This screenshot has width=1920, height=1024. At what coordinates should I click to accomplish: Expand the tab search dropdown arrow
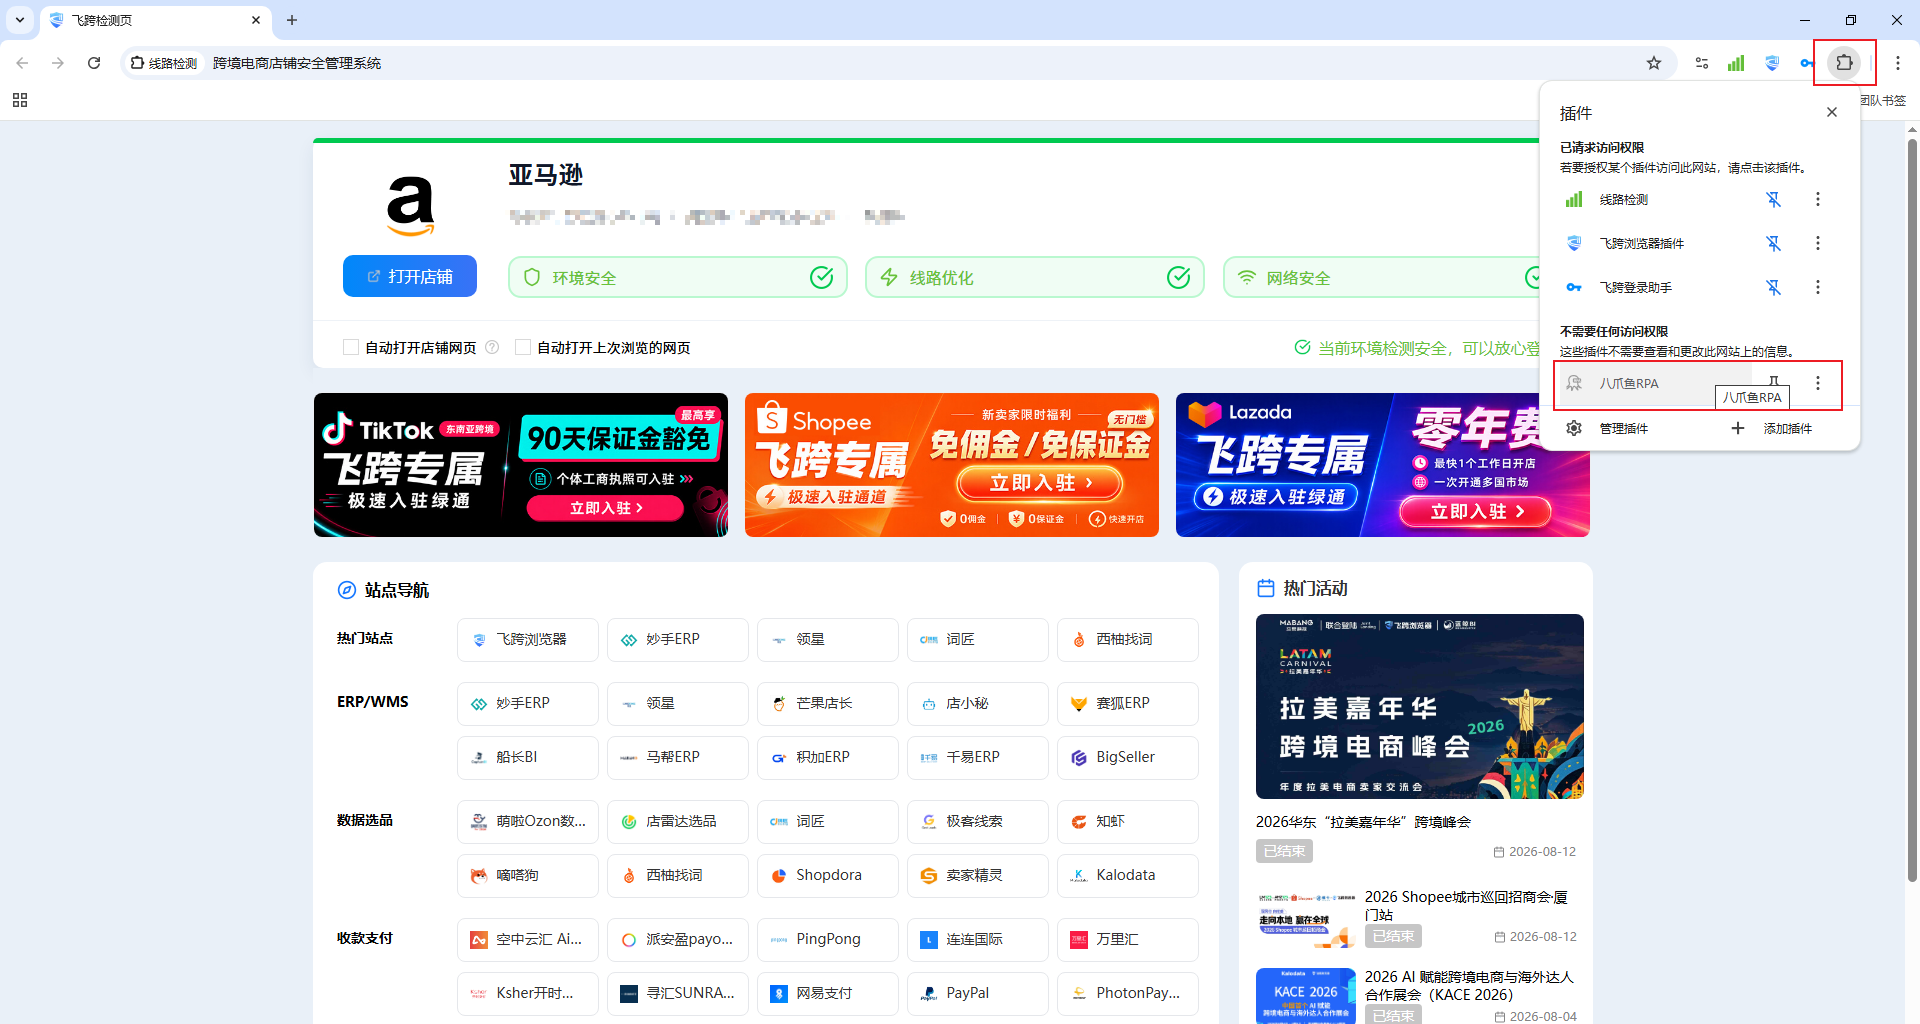[20, 20]
